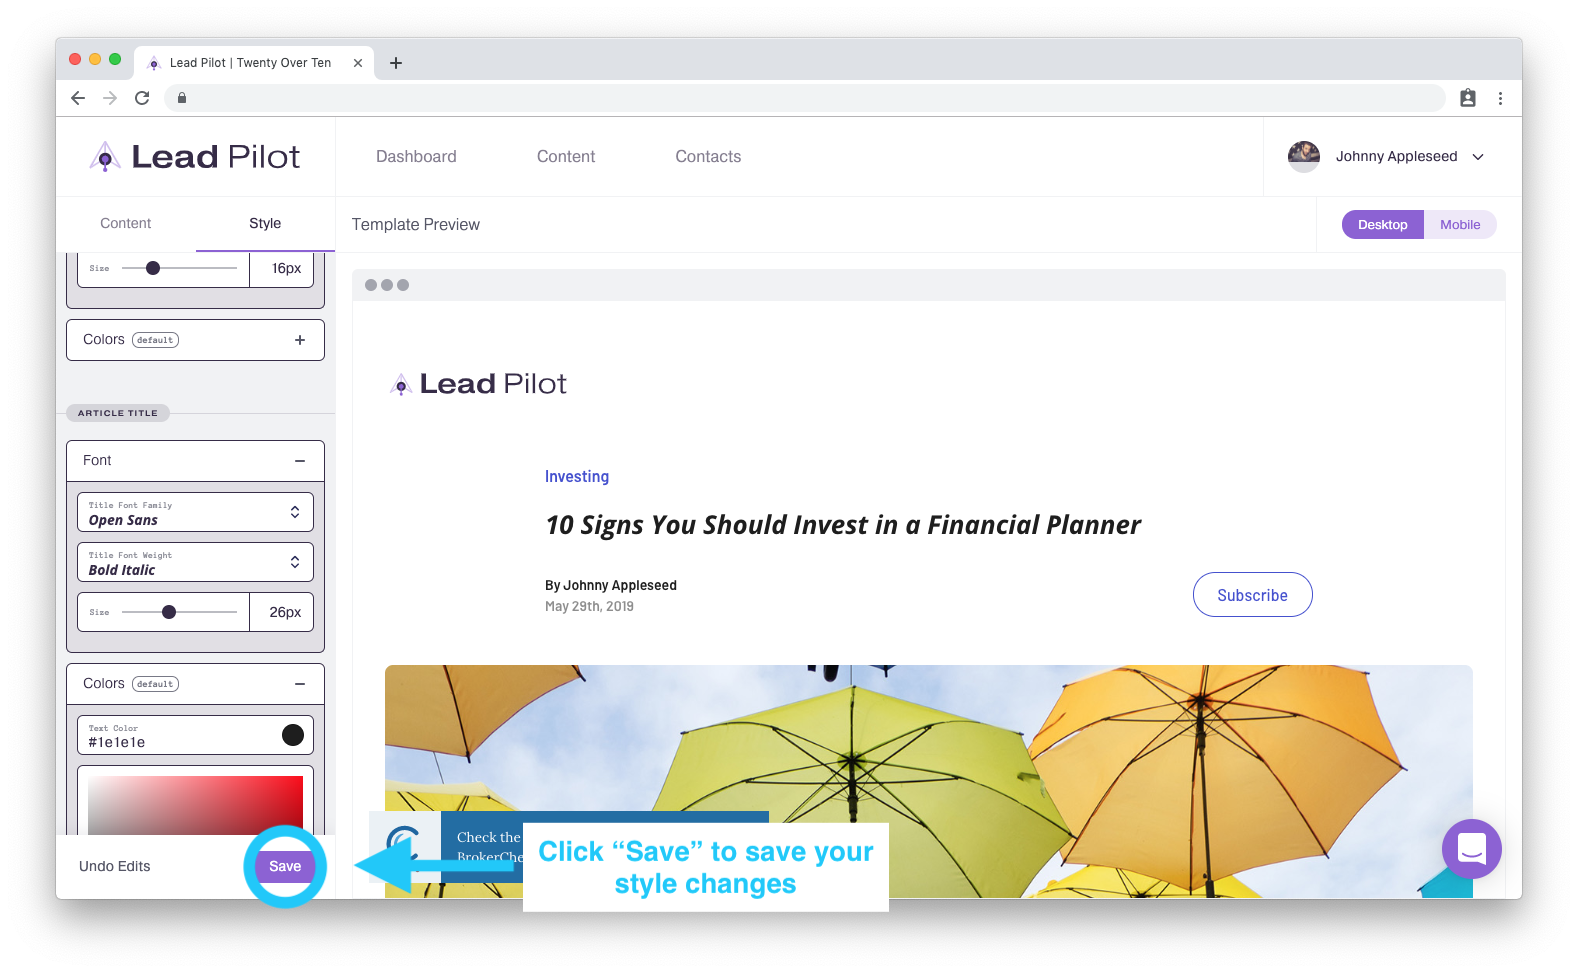The height and width of the screenshot is (973, 1578).
Task: Switch preview to Mobile view
Action: point(1460,225)
